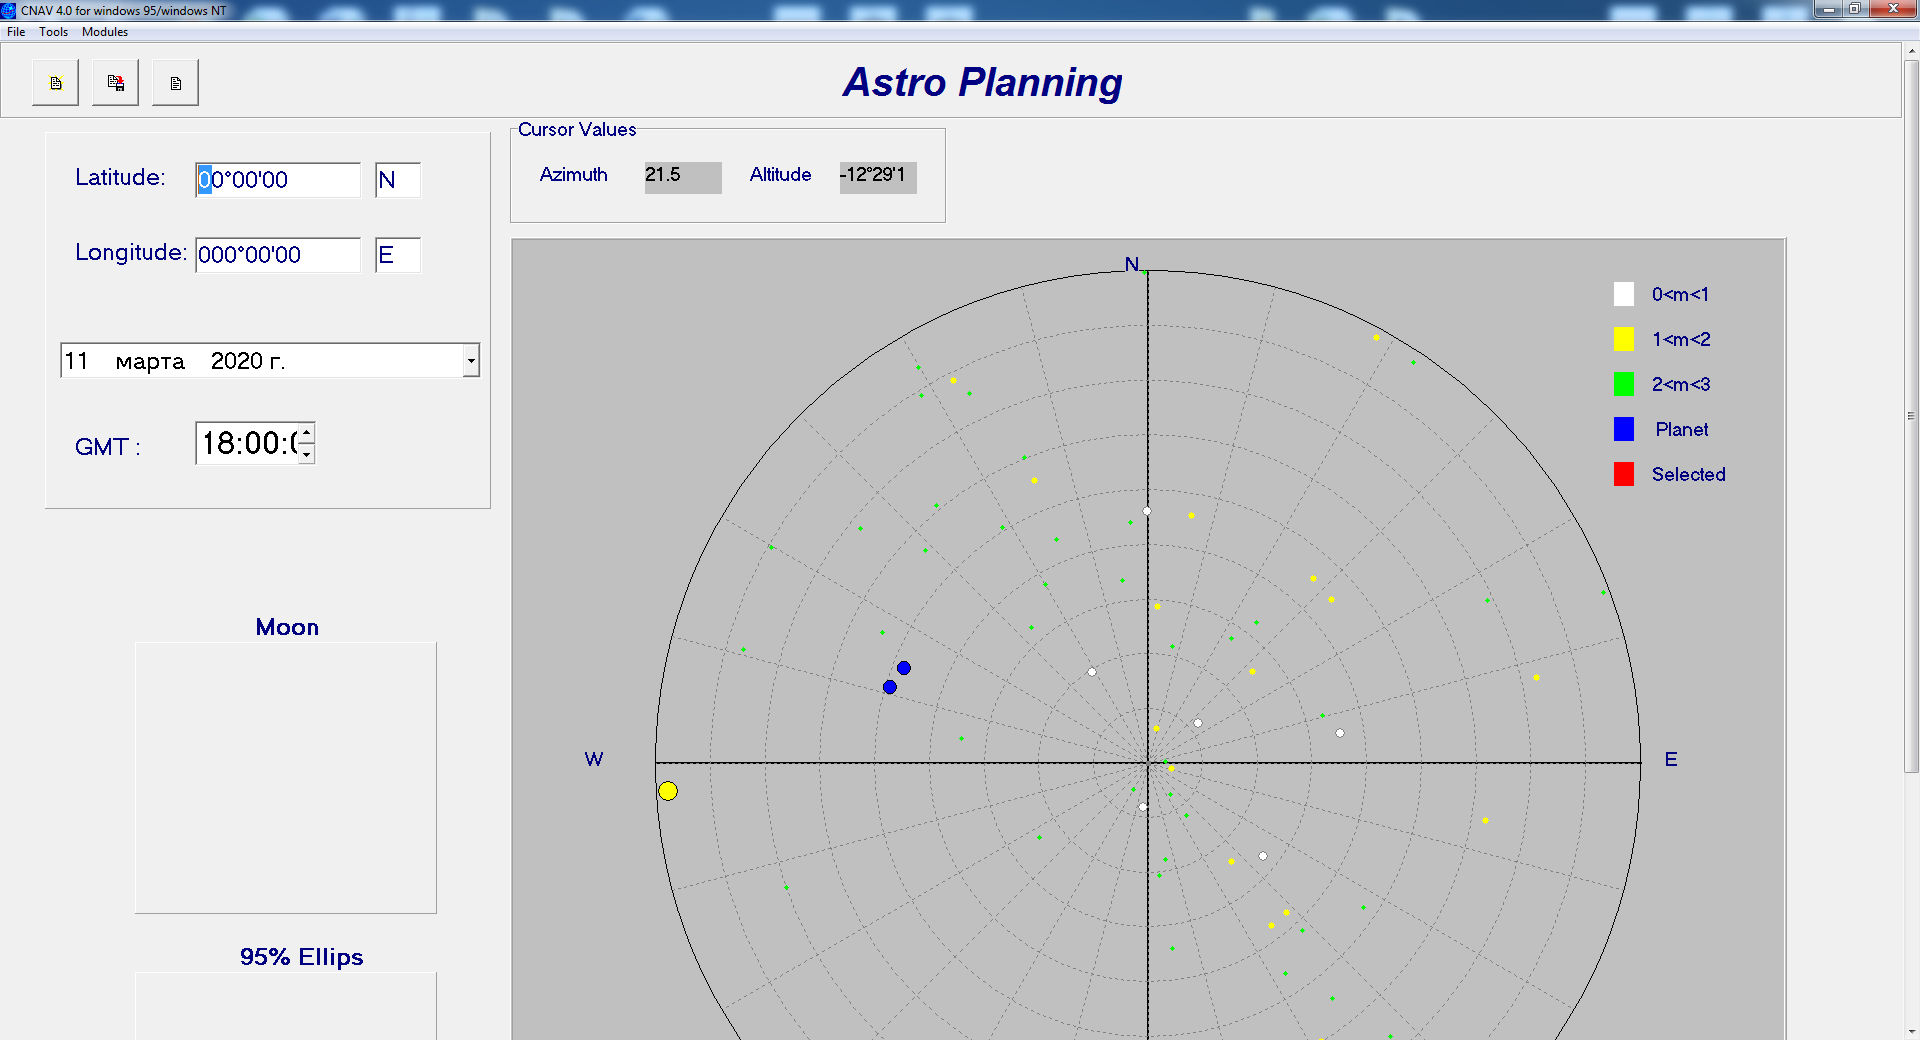Click the longitude E hemisphere field

pyautogui.click(x=397, y=255)
